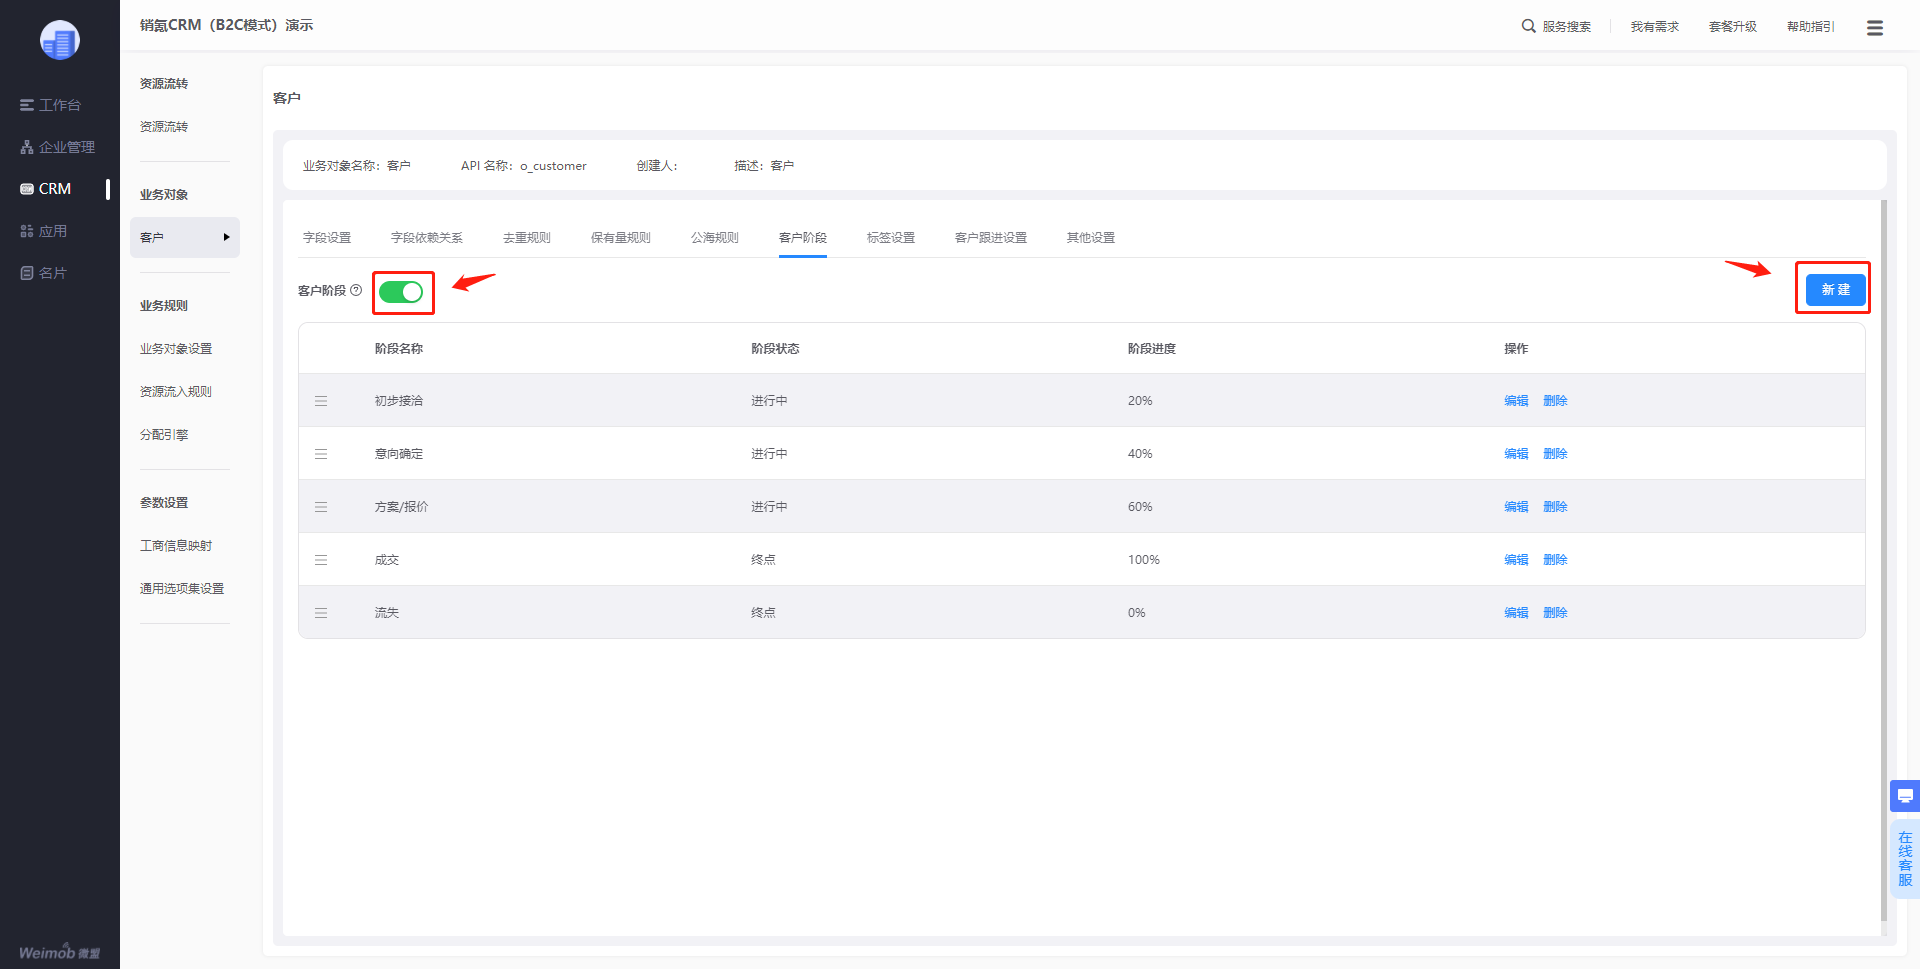Open 企业管理 in the left sidebar
1920x969 pixels.
(57, 147)
